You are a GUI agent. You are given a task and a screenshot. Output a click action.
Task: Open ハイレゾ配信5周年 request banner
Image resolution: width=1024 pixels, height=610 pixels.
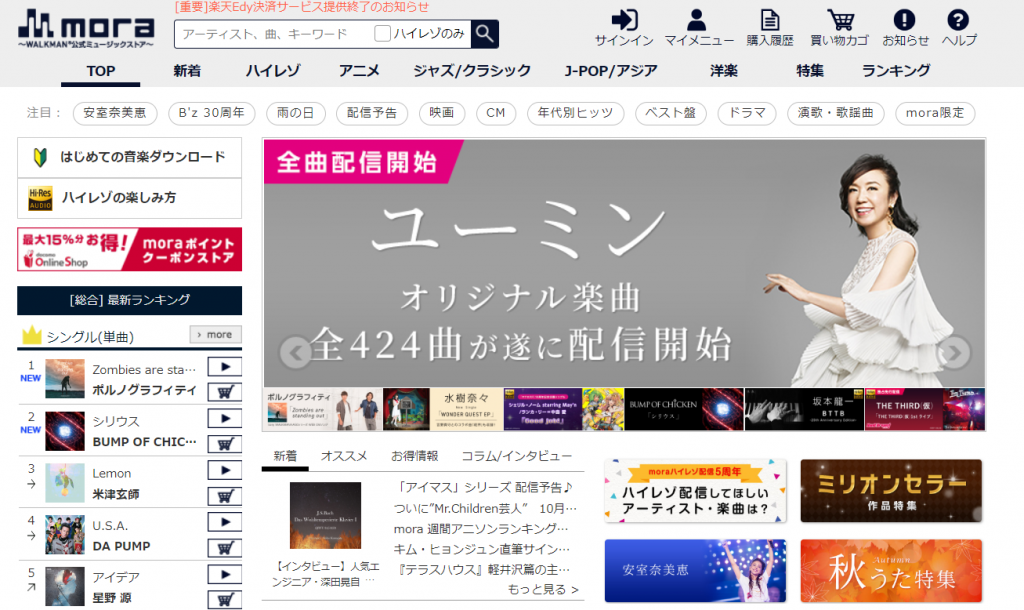[x=695, y=490]
